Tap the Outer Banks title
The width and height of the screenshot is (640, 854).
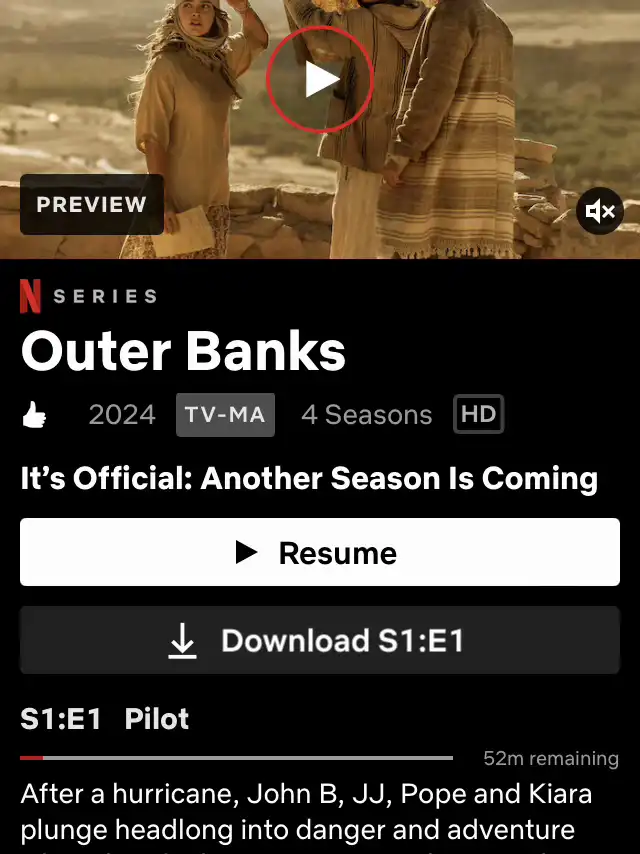(183, 351)
